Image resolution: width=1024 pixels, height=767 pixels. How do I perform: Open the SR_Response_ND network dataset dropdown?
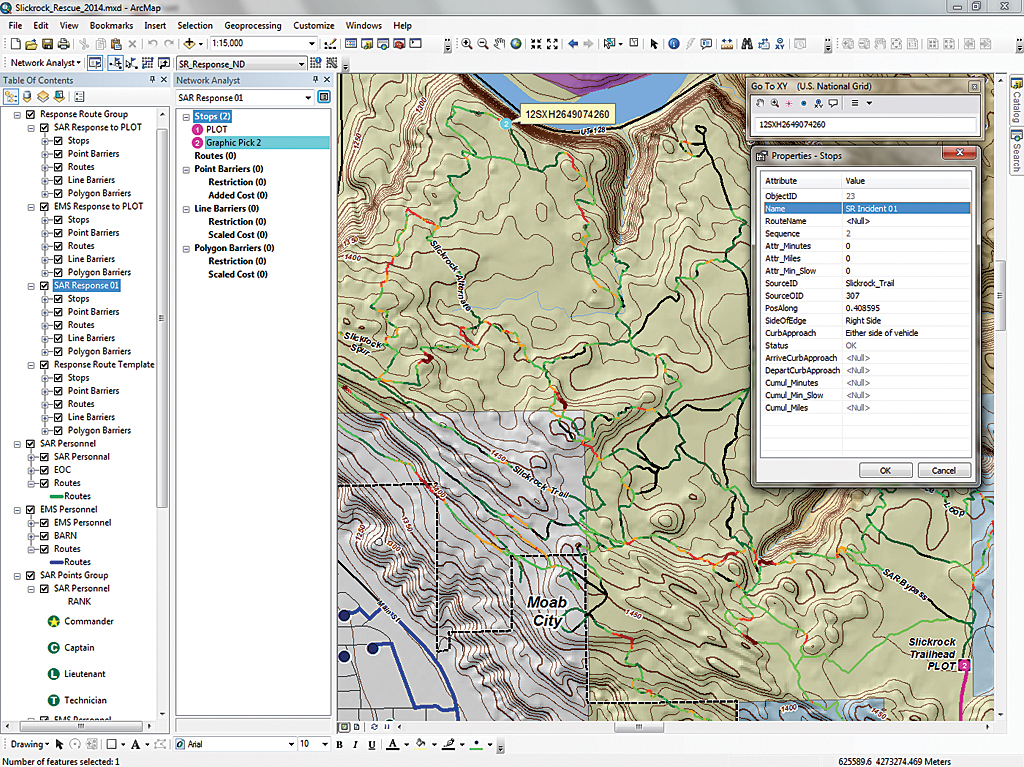click(301, 63)
